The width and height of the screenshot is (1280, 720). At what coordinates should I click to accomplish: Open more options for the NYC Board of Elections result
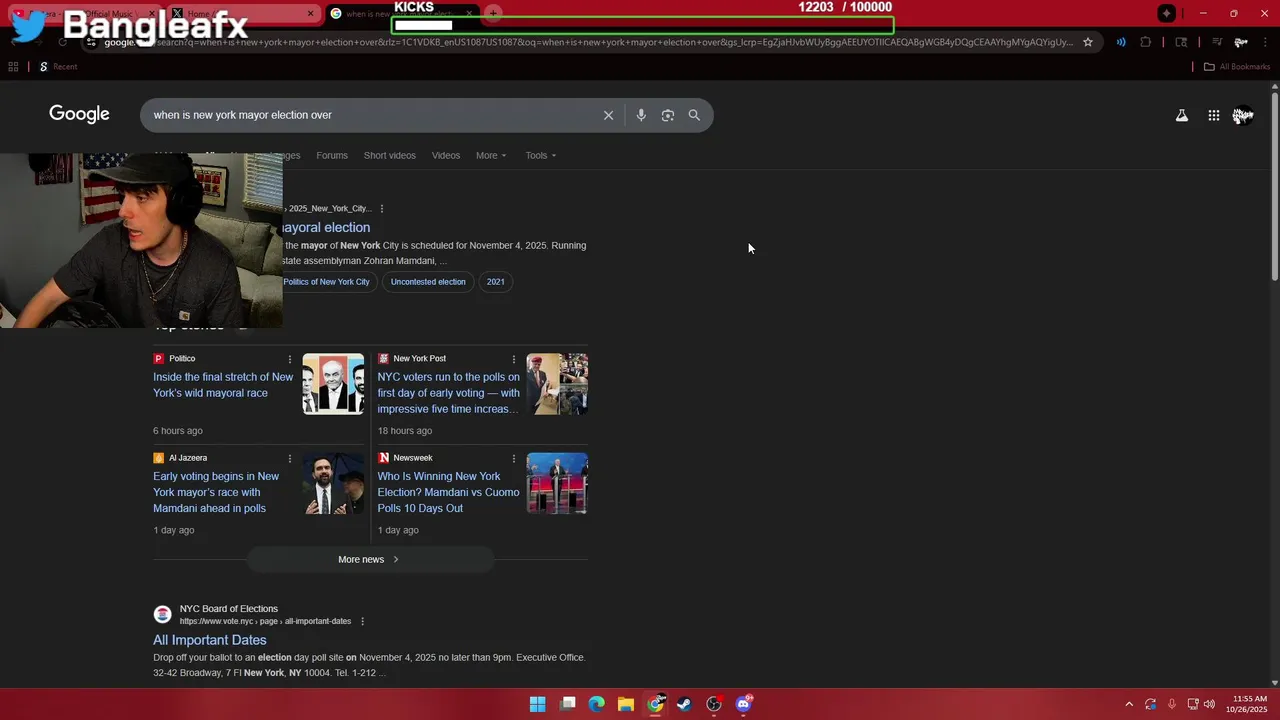362,621
